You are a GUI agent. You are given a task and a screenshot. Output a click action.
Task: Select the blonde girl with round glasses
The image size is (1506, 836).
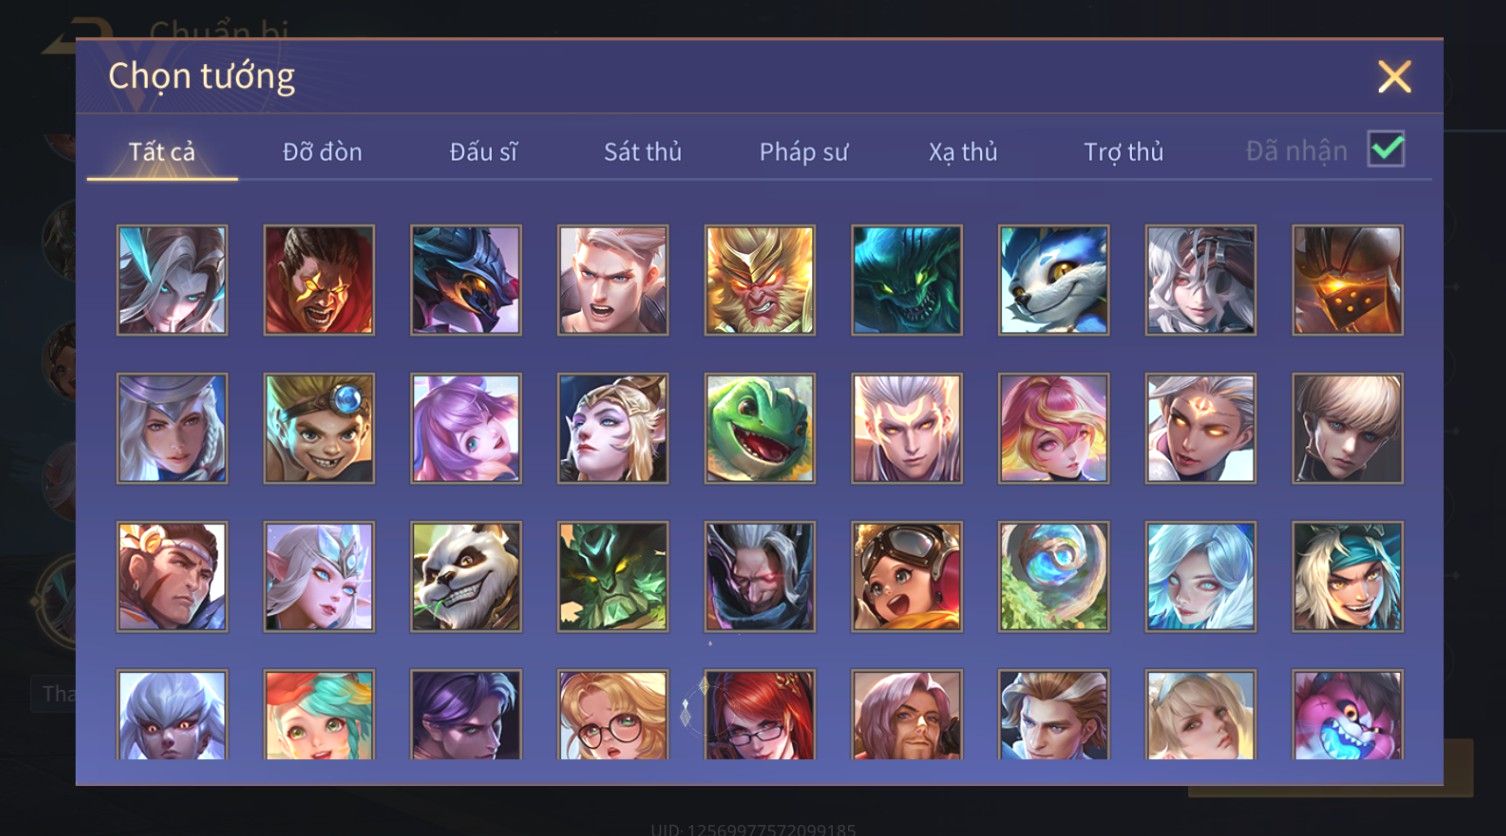point(613,715)
